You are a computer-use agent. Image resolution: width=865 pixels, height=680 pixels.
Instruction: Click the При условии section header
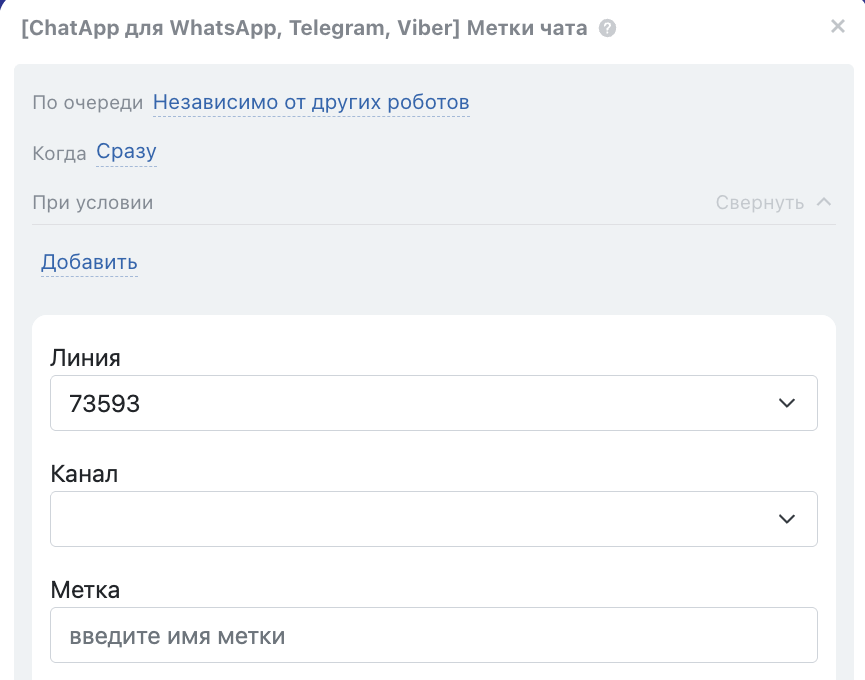(92, 203)
